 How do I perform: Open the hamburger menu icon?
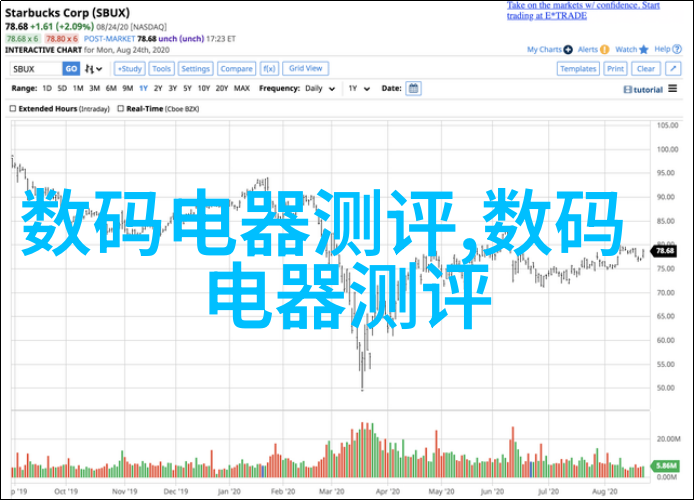[x=672, y=89]
